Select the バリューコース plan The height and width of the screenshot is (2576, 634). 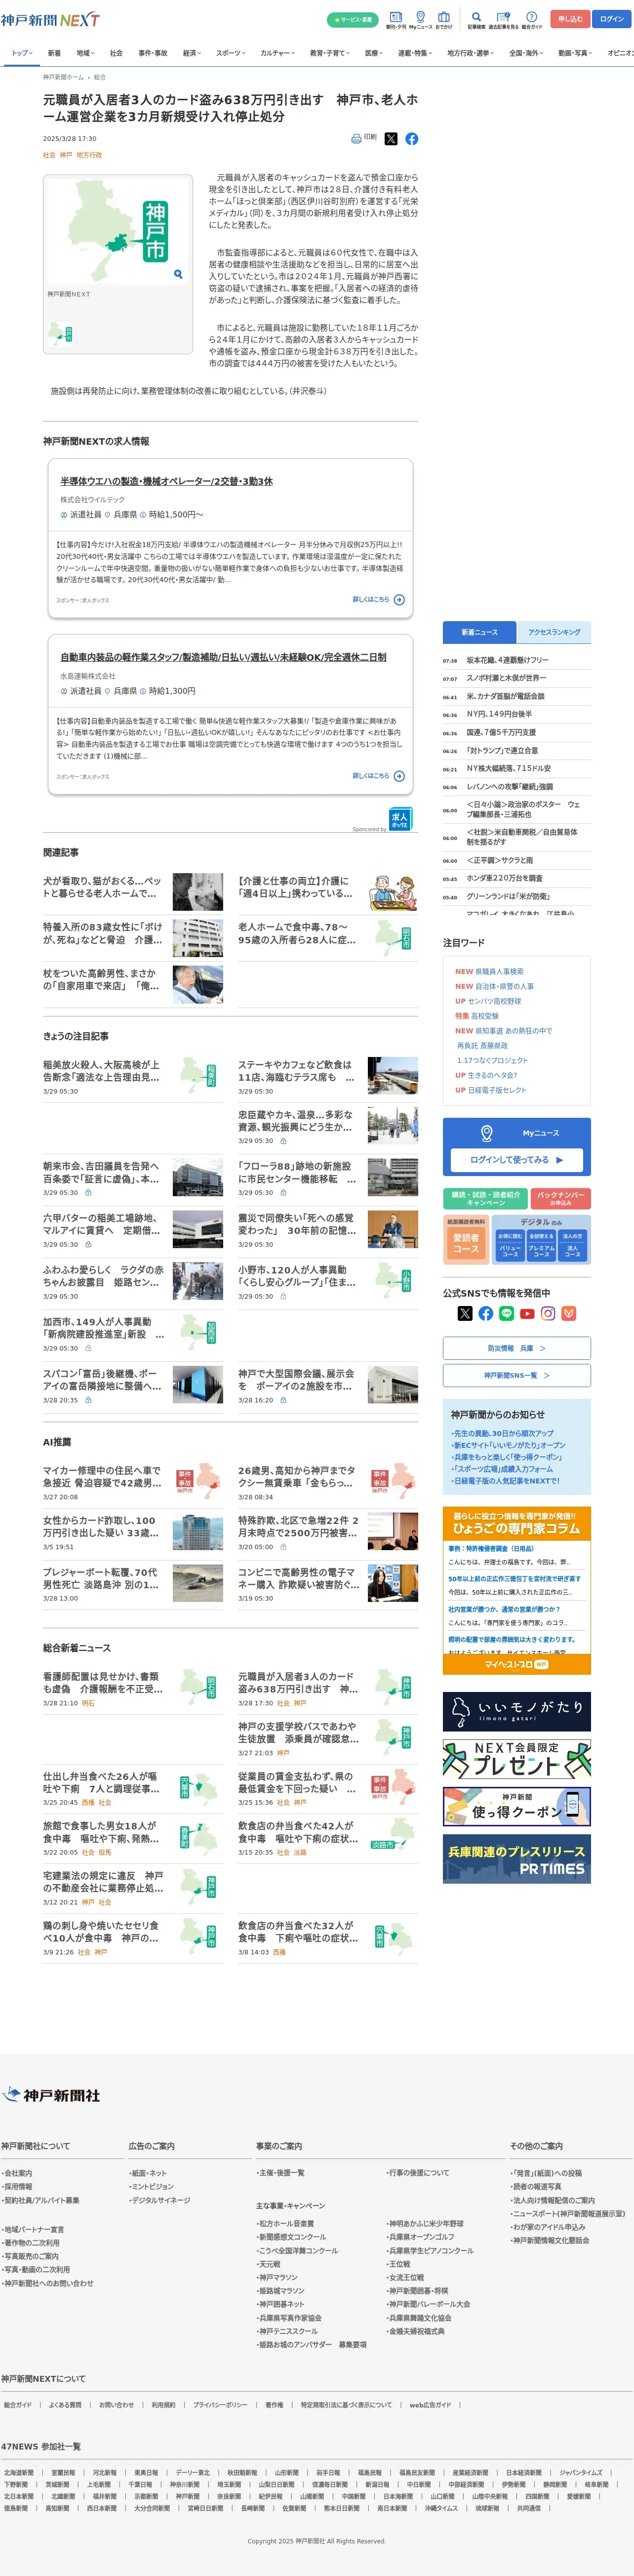pos(510,1244)
